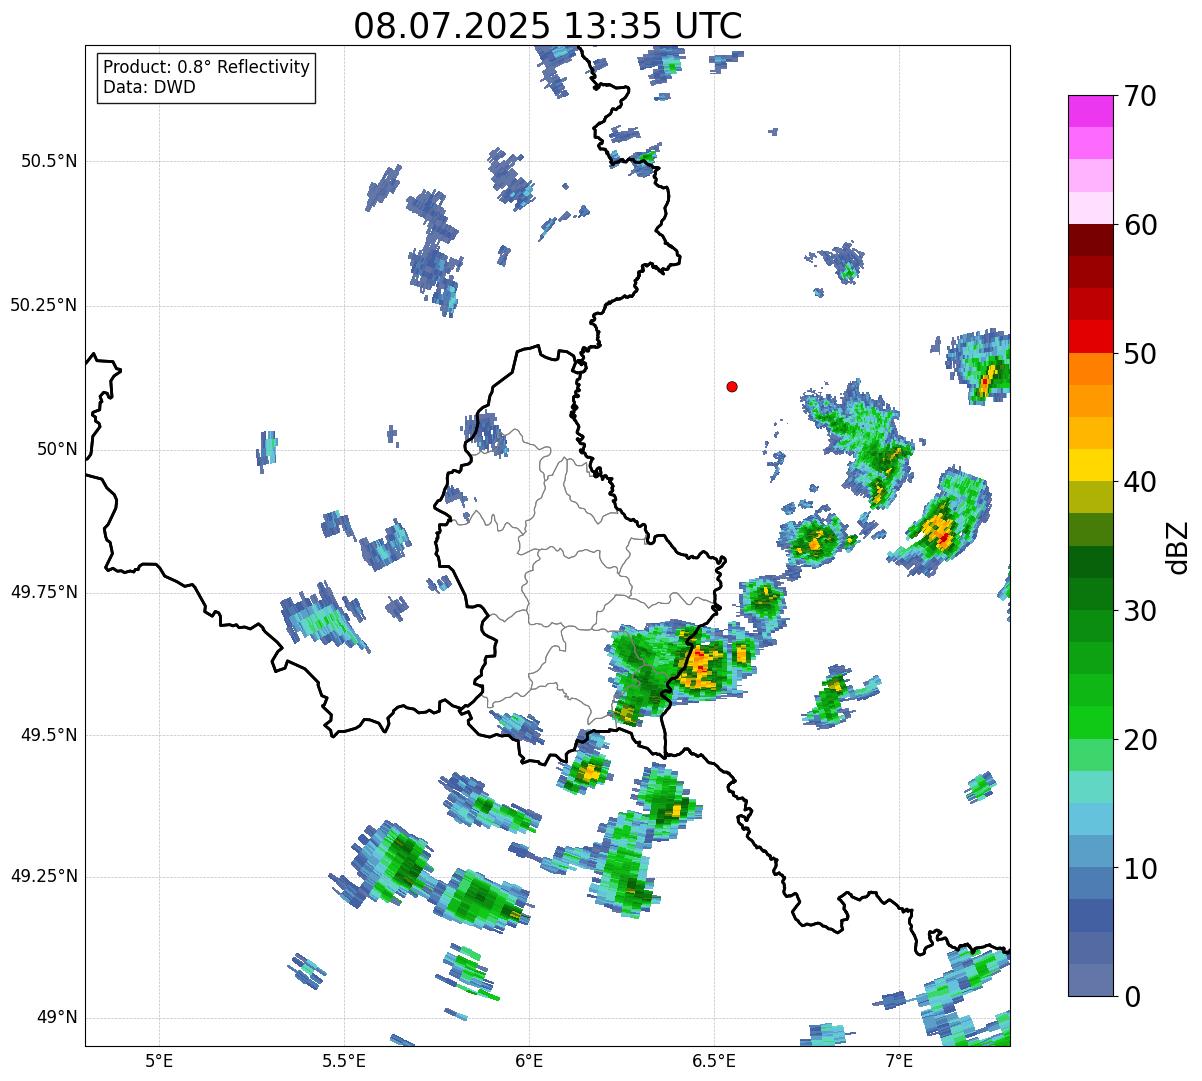Click the '5°E' longitude label
Viewport: 1202px width, 1081px height.
pyautogui.click(x=159, y=1060)
